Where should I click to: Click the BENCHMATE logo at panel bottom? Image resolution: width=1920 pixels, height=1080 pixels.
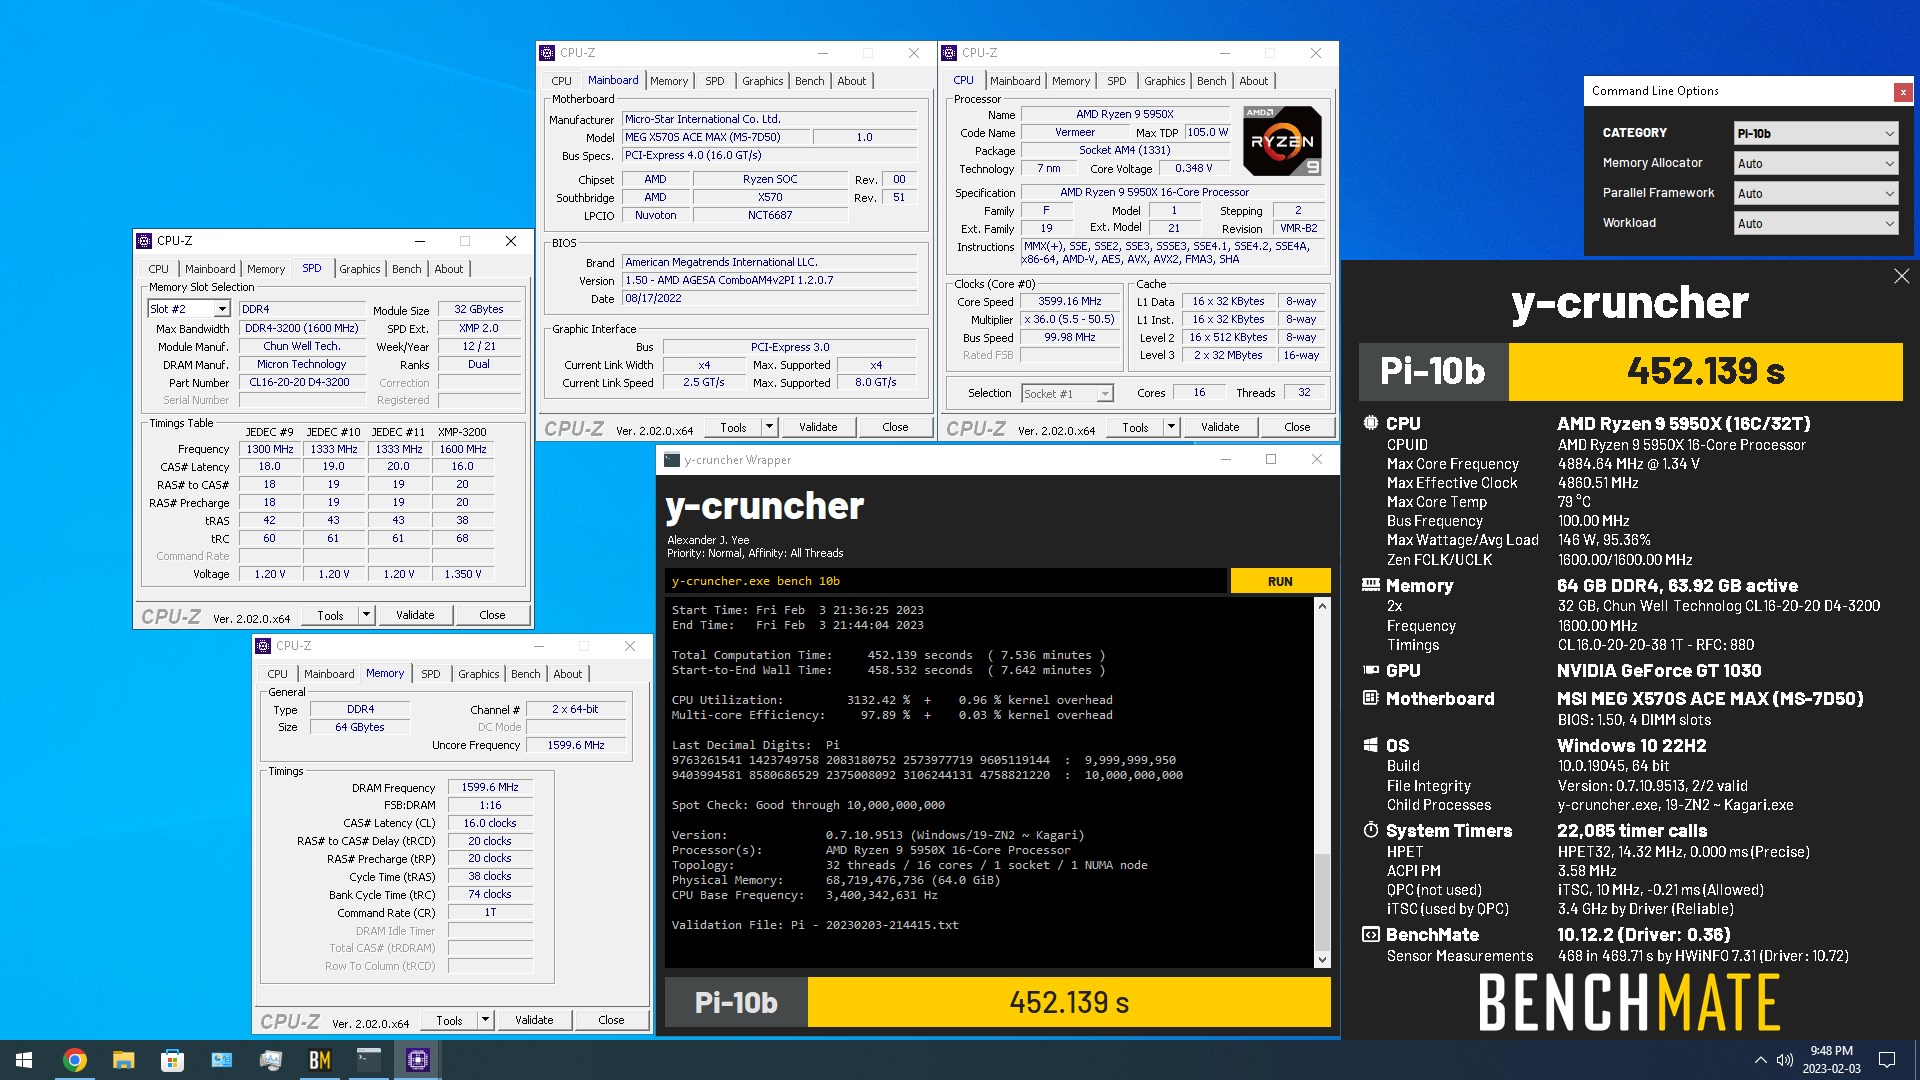1629,1003
